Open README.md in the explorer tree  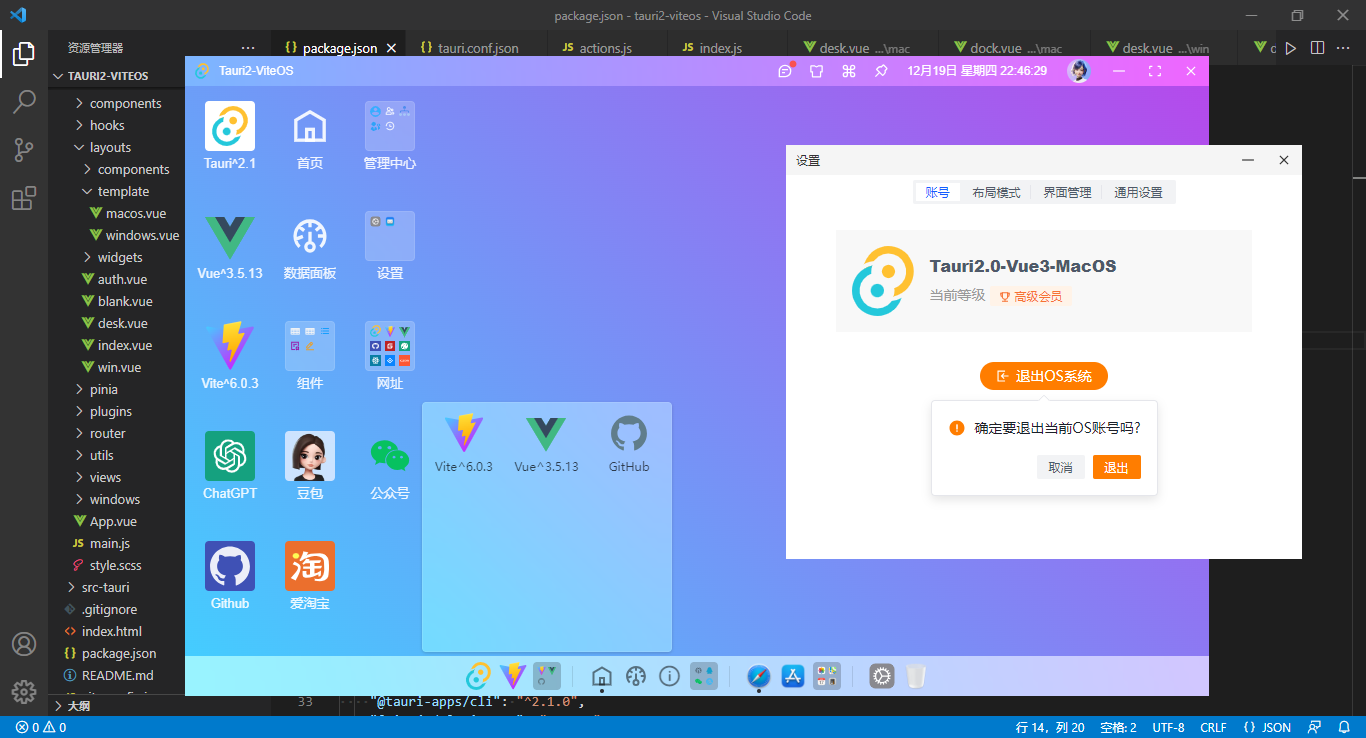point(116,675)
